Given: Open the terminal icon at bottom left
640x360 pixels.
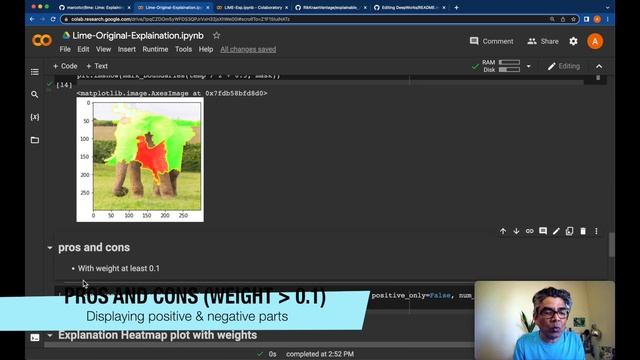Looking at the screenshot, I should point(35,338).
